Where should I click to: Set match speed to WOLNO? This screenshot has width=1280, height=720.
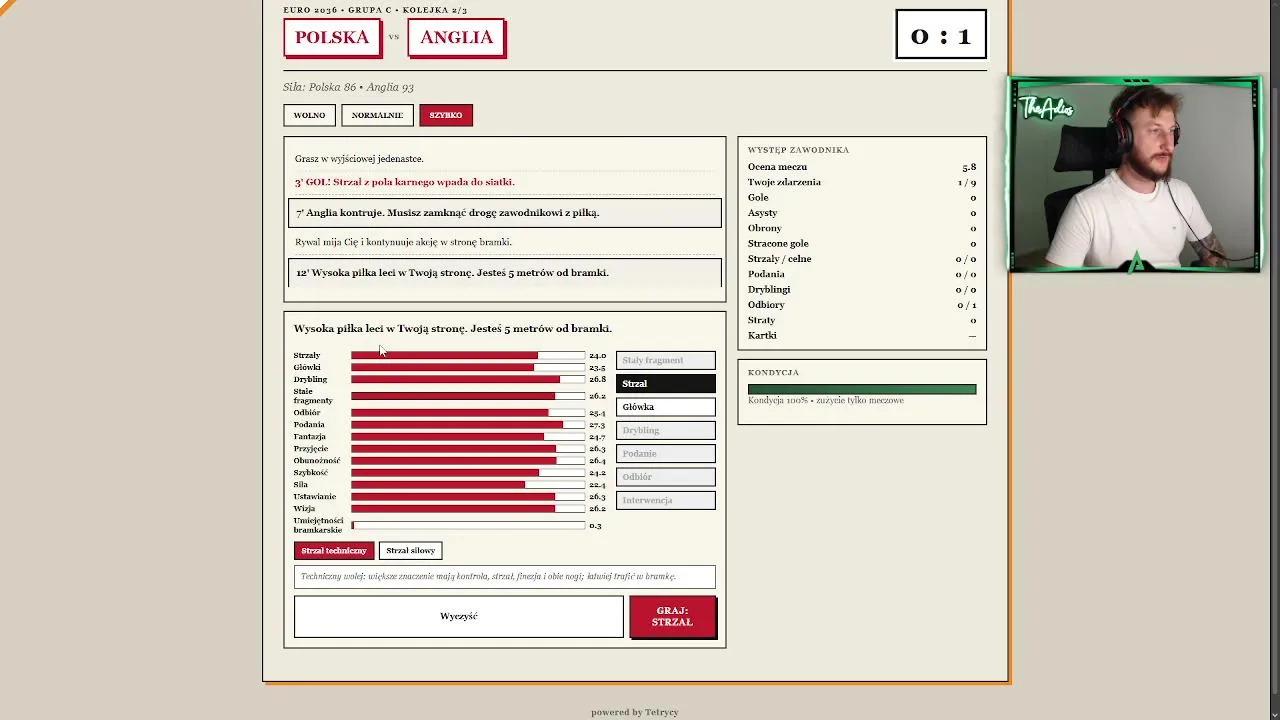pyautogui.click(x=309, y=115)
